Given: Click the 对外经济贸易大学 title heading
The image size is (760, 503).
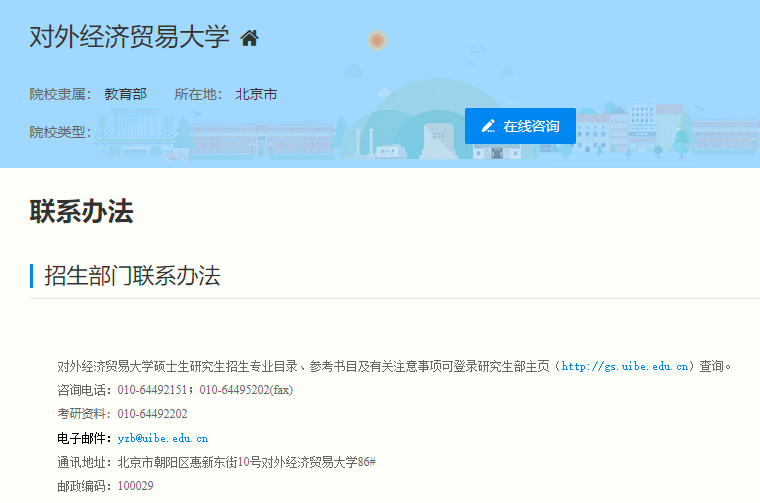Looking at the screenshot, I should [129, 37].
